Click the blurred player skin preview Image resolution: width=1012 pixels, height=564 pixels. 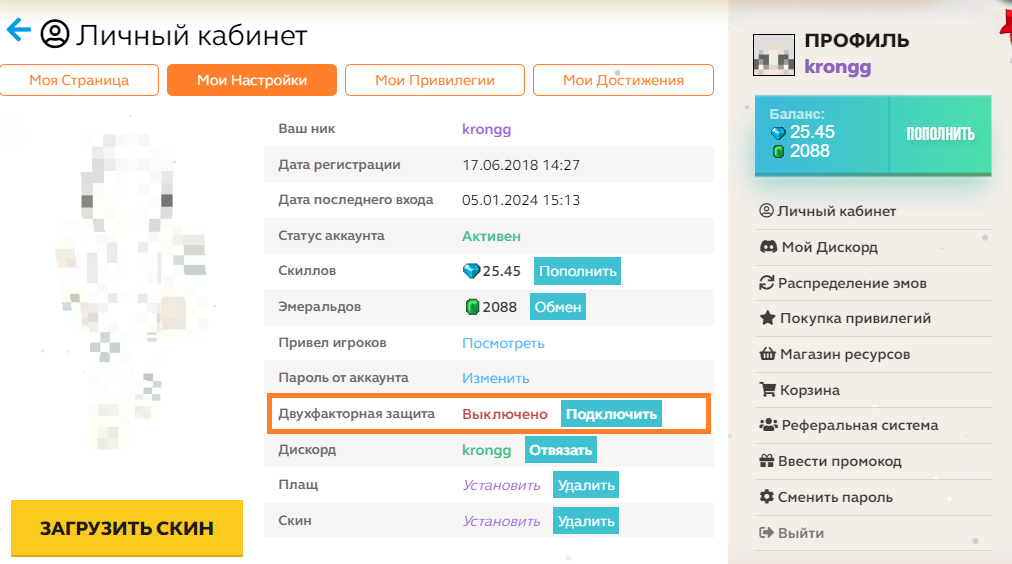132,290
